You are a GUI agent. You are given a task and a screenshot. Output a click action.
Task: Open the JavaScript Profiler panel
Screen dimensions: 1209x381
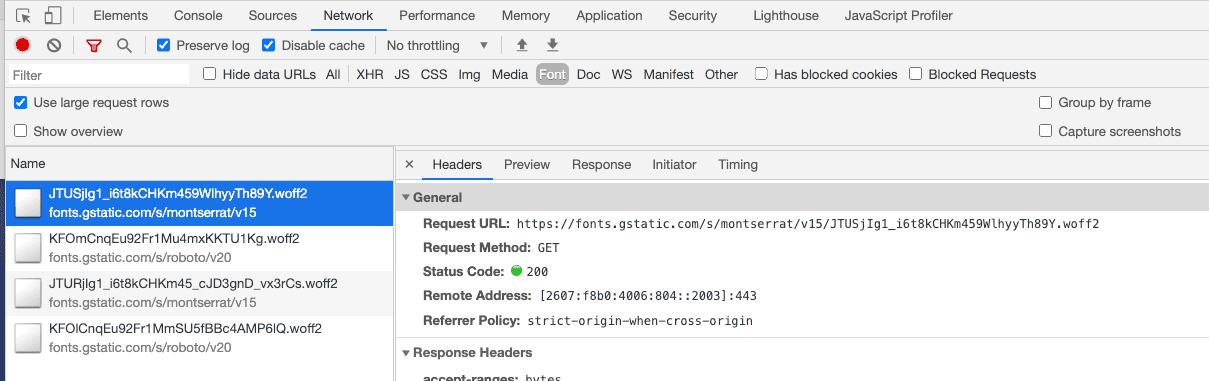coord(898,15)
